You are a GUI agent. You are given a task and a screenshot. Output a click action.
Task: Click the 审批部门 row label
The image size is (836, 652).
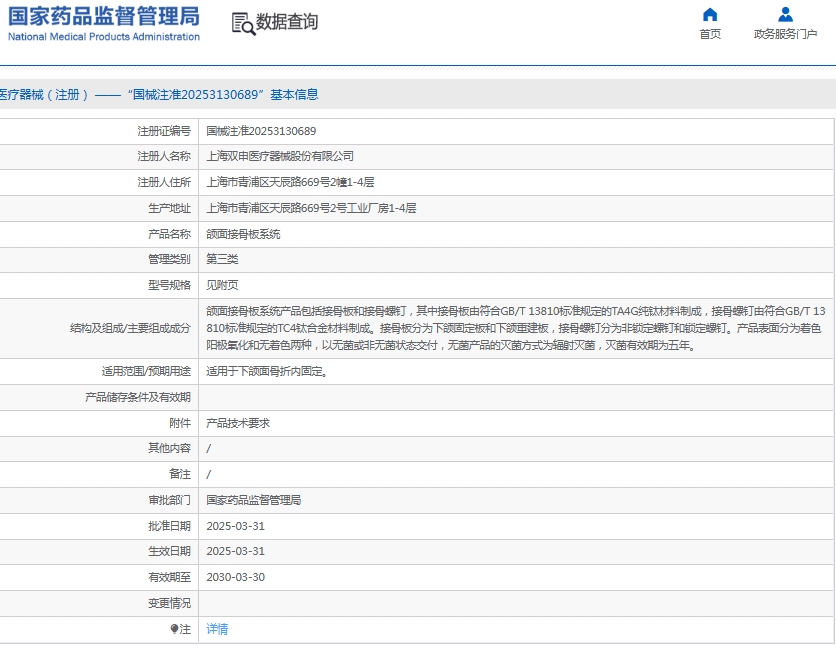point(170,500)
